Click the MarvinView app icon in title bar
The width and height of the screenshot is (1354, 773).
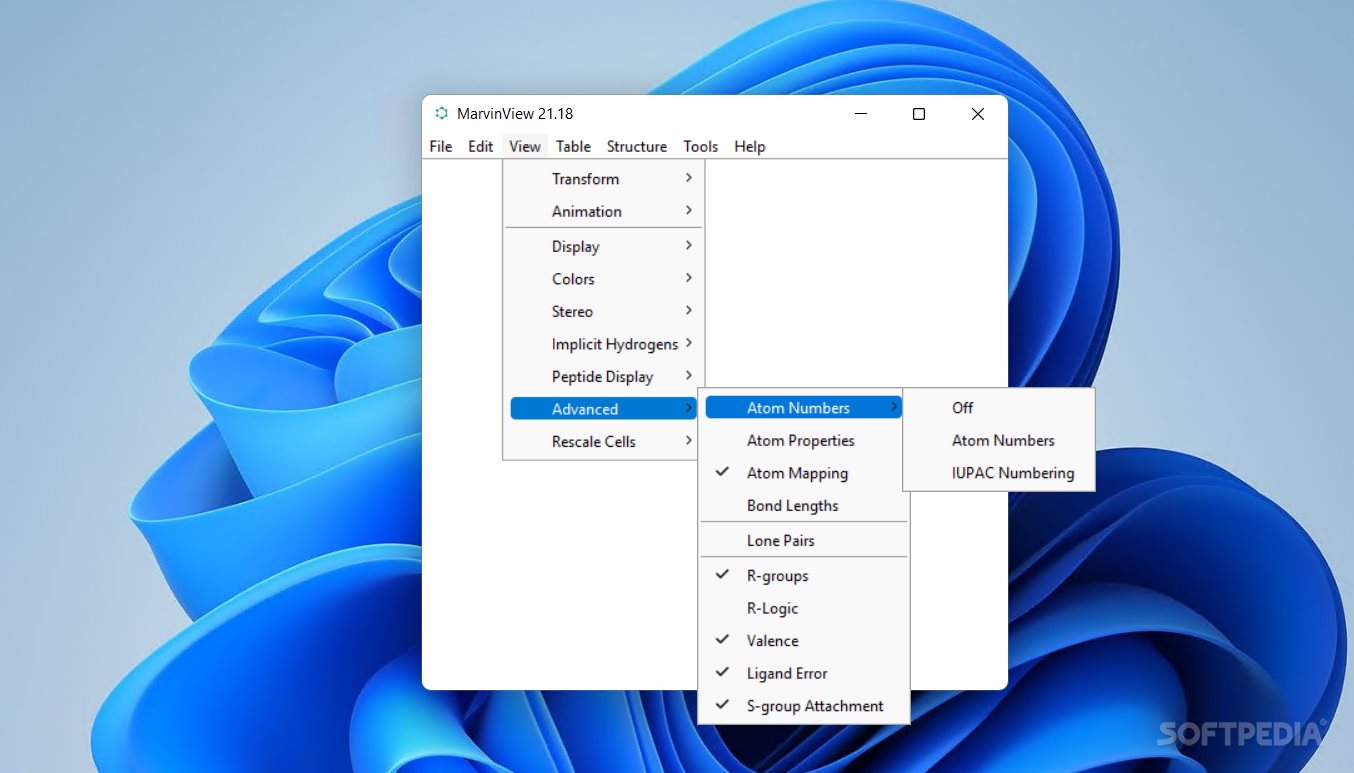pos(441,114)
